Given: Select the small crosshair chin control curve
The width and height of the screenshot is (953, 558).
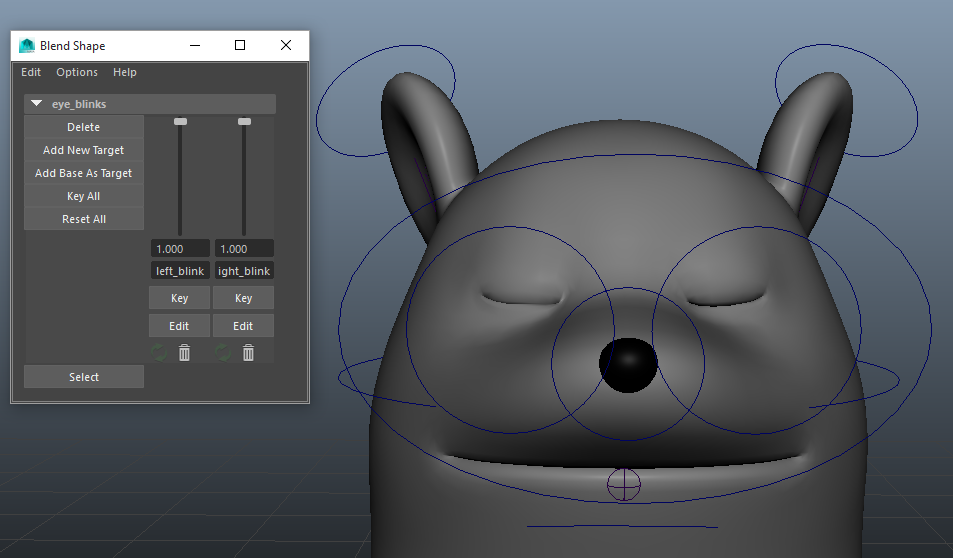Looking at the screenshot, I should click(624, 485).
